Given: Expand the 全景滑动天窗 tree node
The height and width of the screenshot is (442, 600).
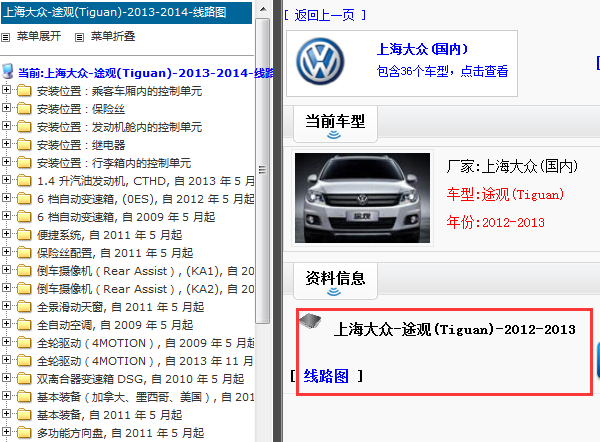Looking at the screenshot, I should 6,305.
